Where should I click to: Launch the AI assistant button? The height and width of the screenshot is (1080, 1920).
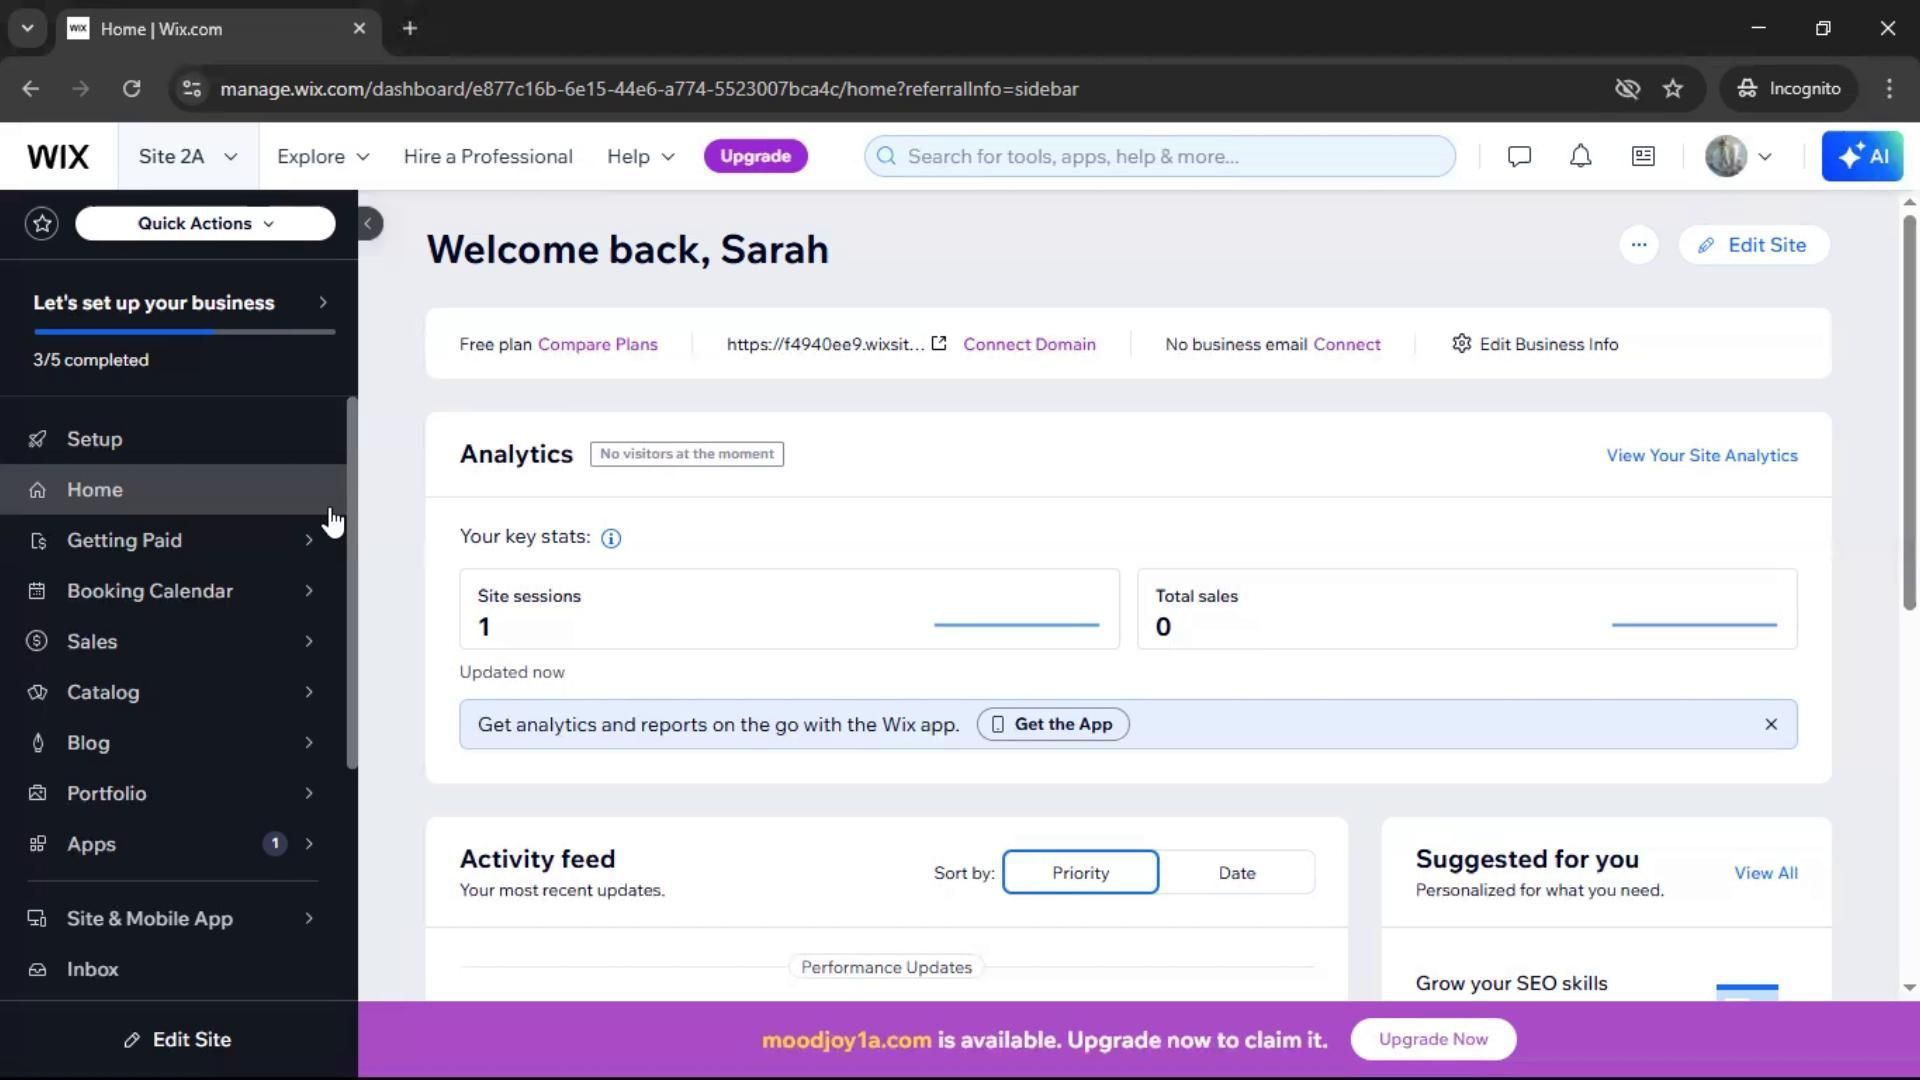pyautogui.click(x=1862, y=156)
